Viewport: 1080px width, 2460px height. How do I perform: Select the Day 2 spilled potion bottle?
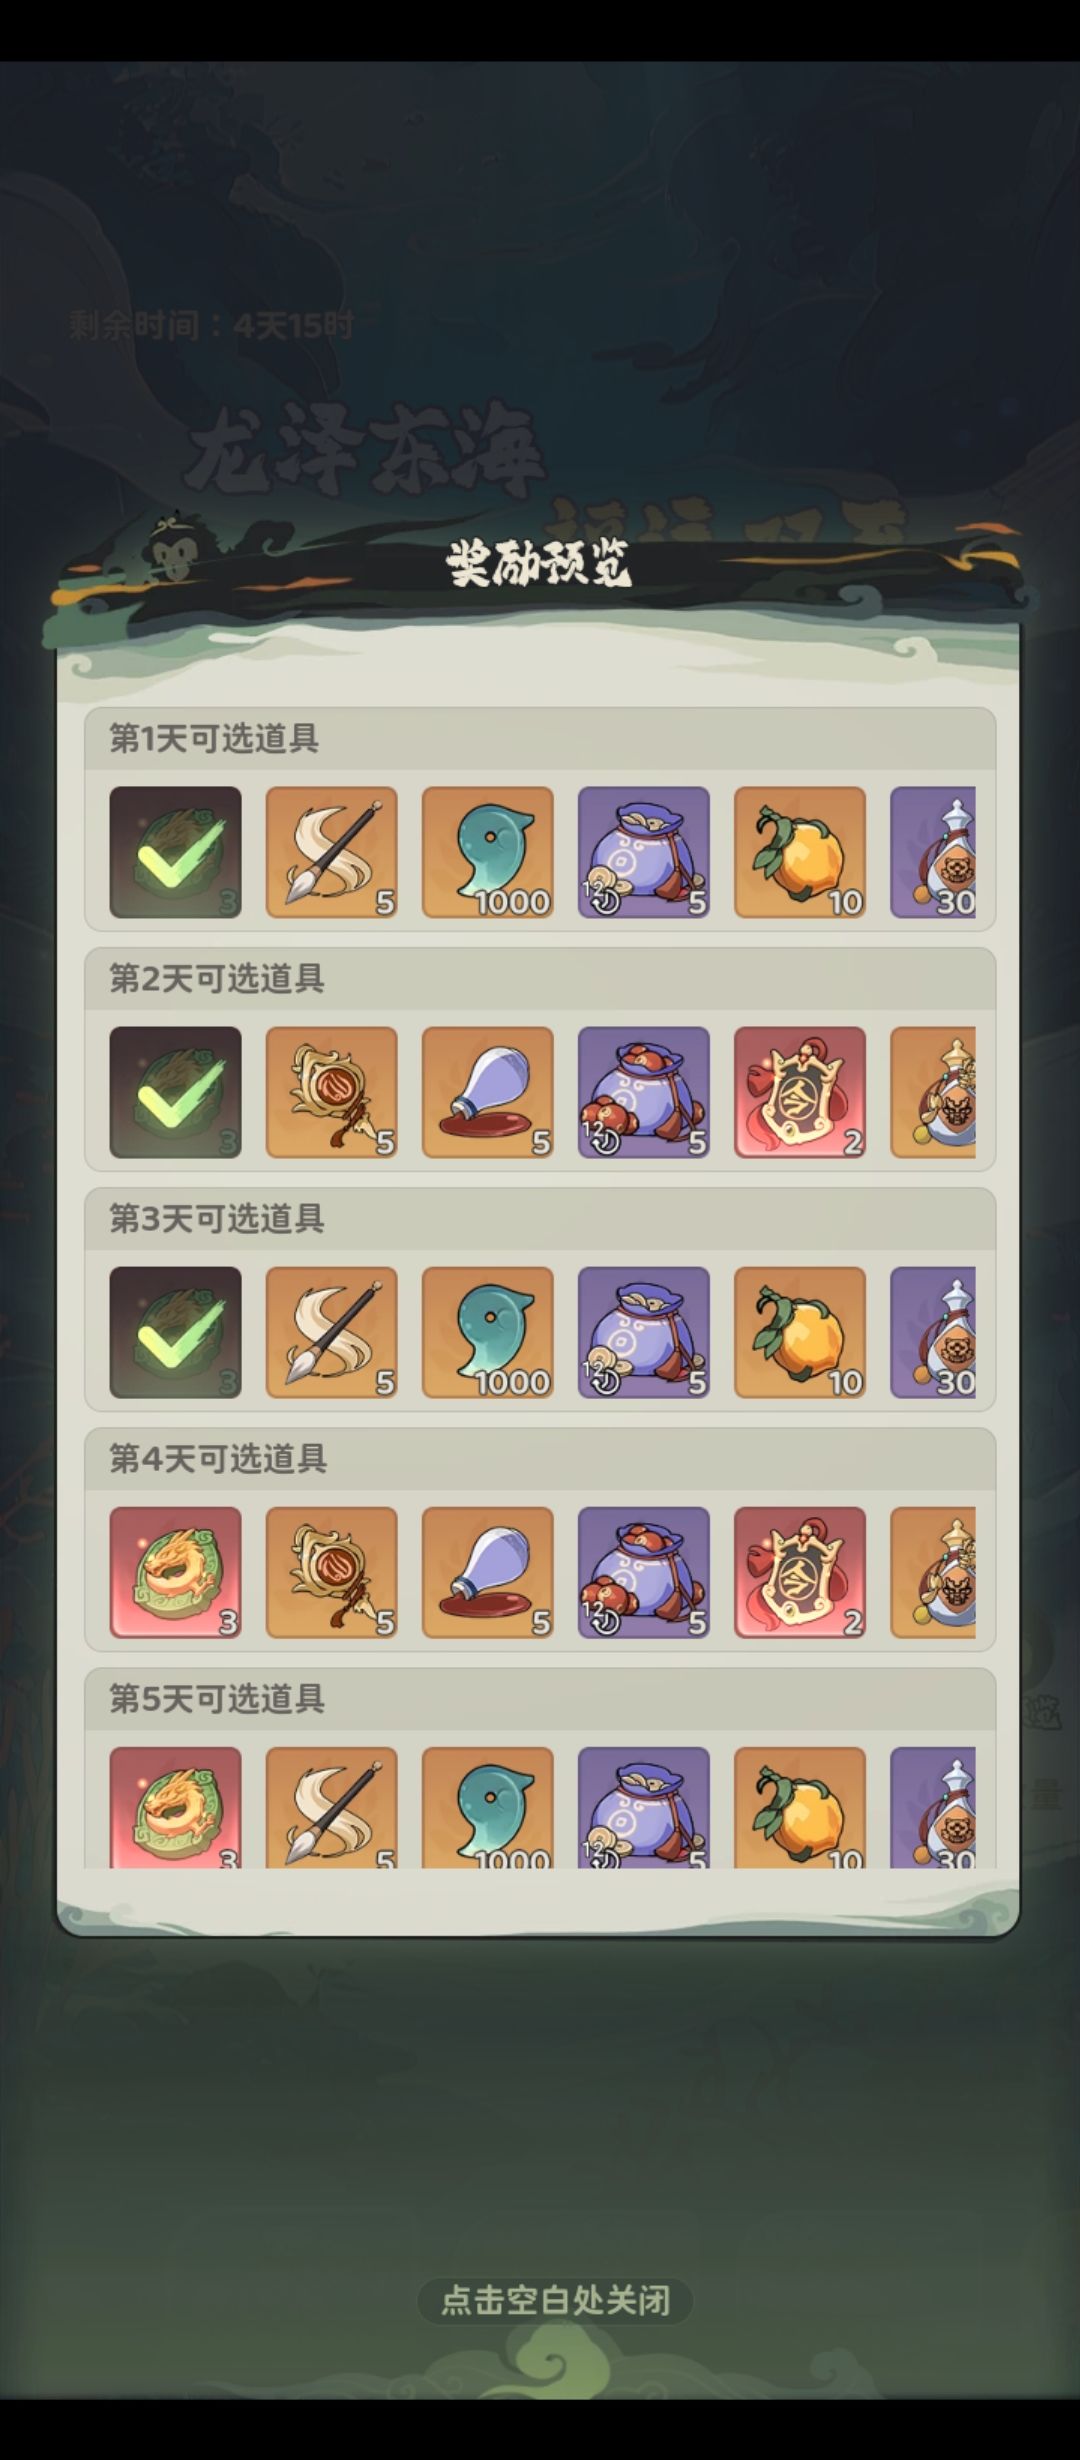(x=487, y=1092)
